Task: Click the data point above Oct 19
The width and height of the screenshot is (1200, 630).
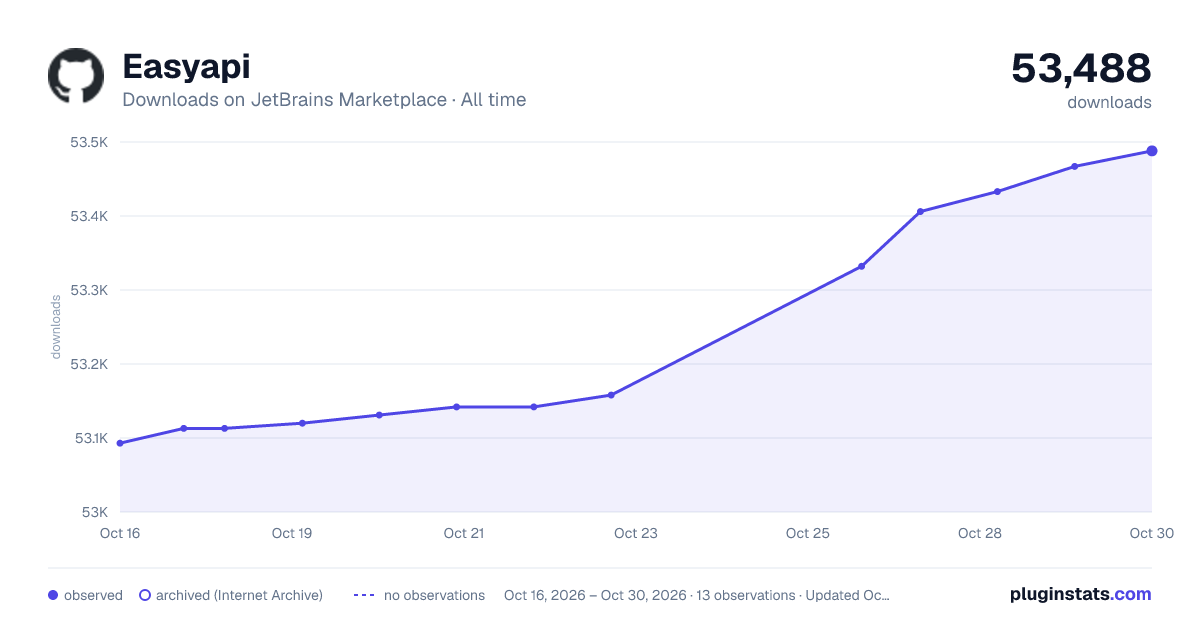Action: pyautogui.click(x=302, y=423)
